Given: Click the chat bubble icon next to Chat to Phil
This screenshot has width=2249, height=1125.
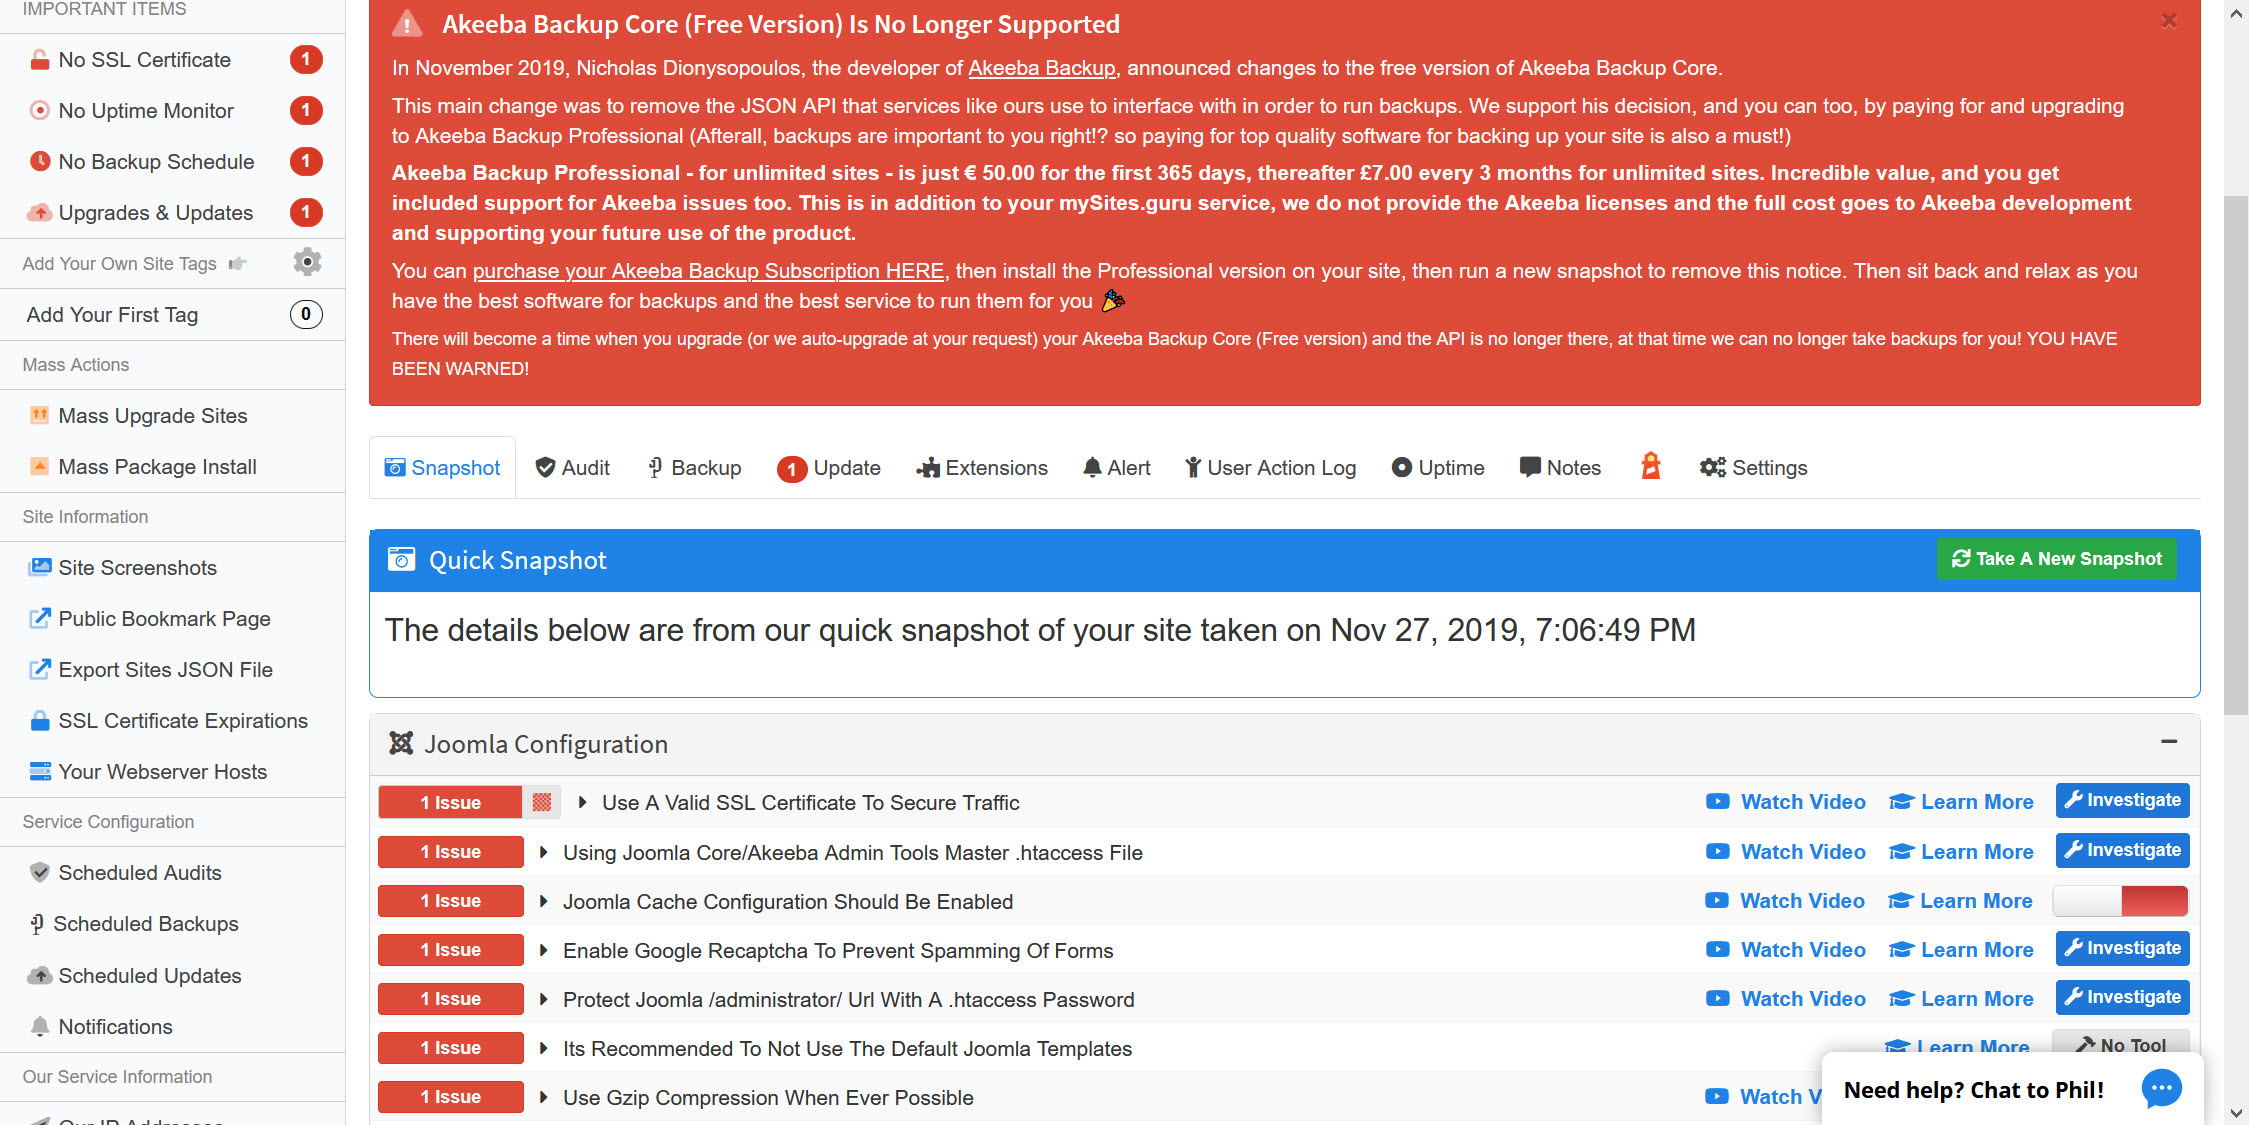Looking at the screenshot, I should coord(2161,1089).
